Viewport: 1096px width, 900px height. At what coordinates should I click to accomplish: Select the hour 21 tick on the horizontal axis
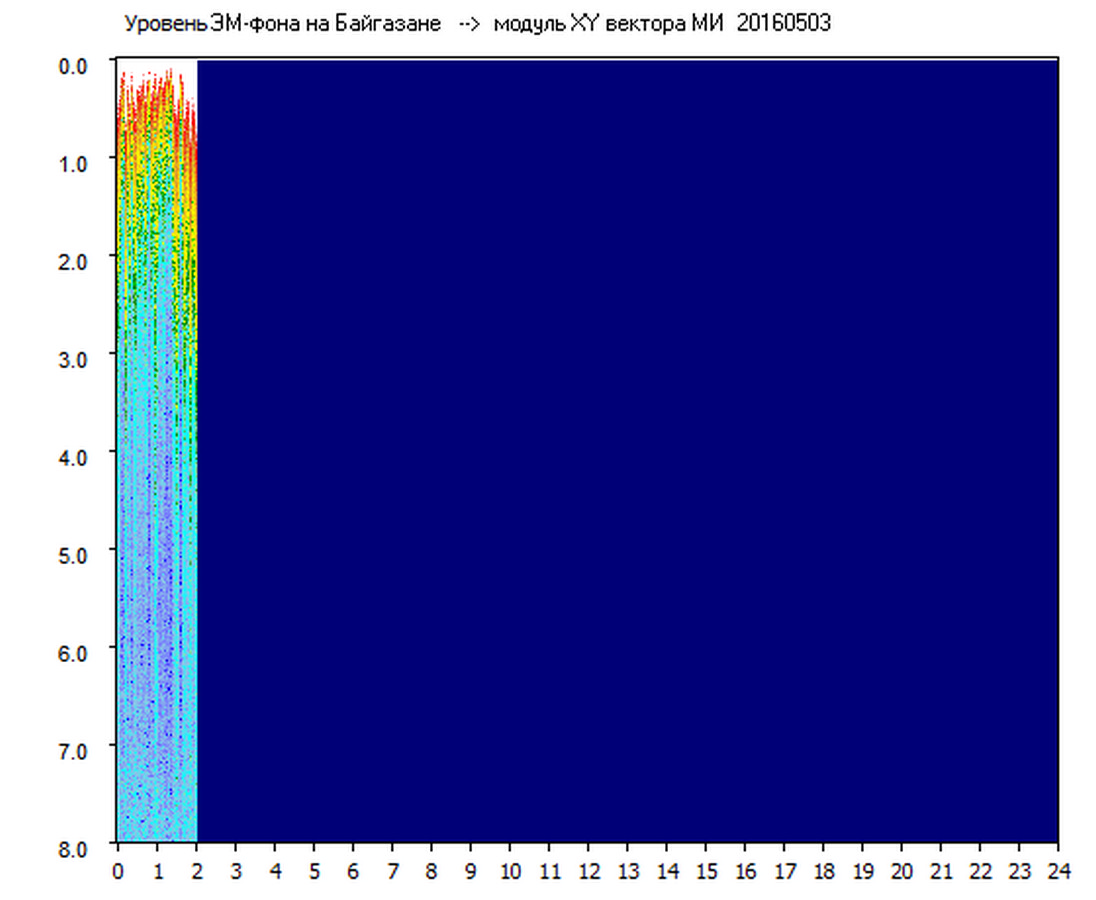pos(941,870)
